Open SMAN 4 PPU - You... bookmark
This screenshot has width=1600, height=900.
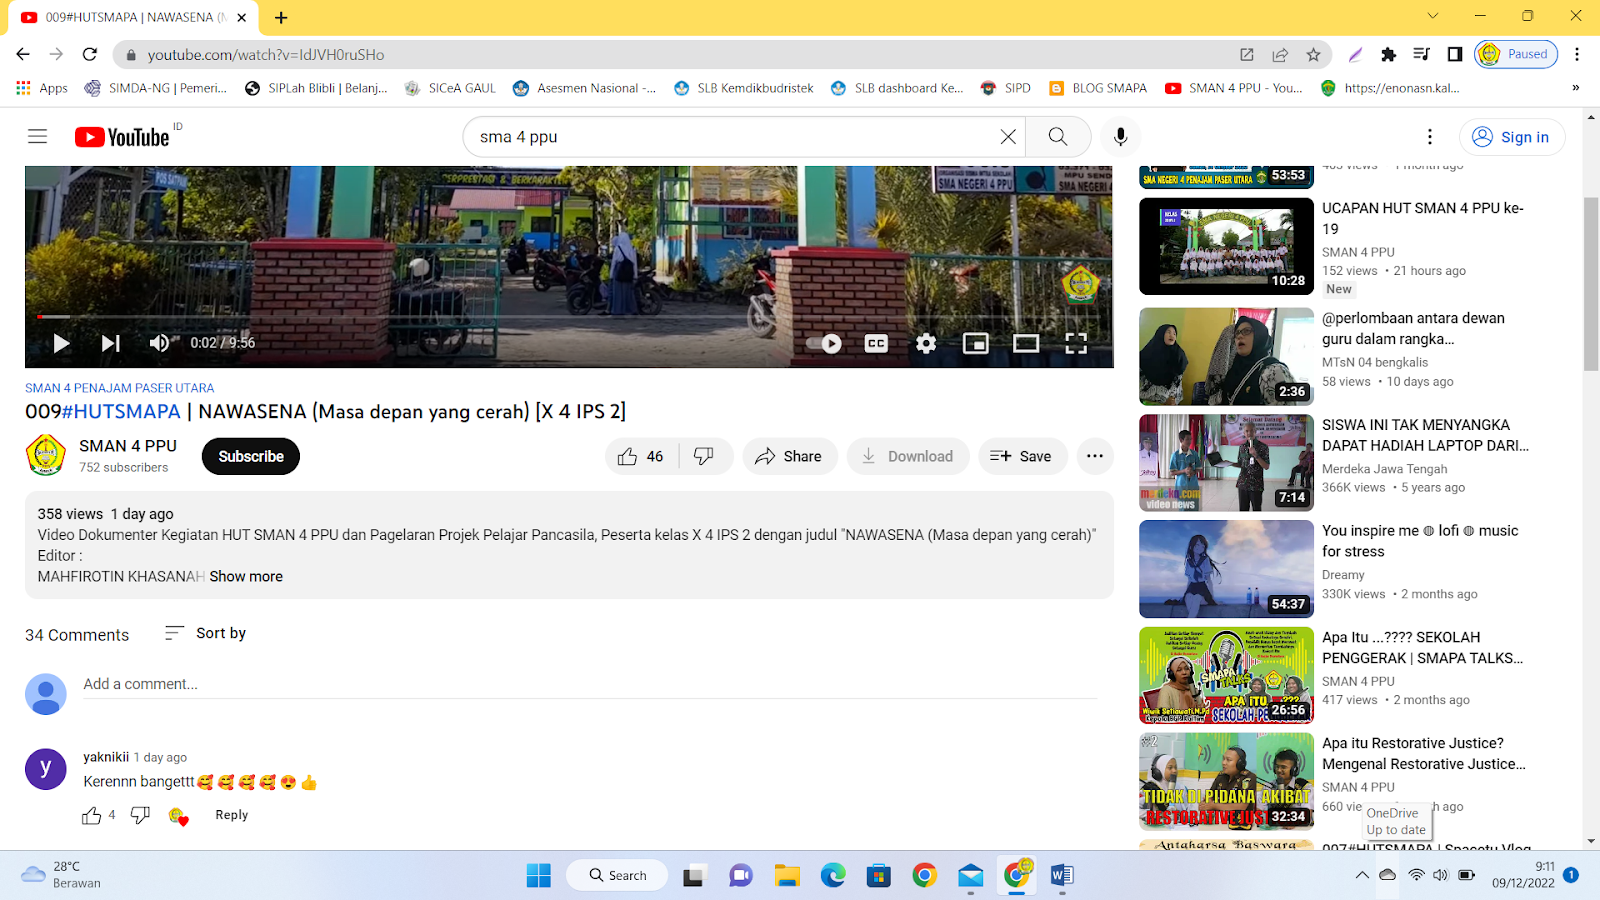(x=1234, y=88)
